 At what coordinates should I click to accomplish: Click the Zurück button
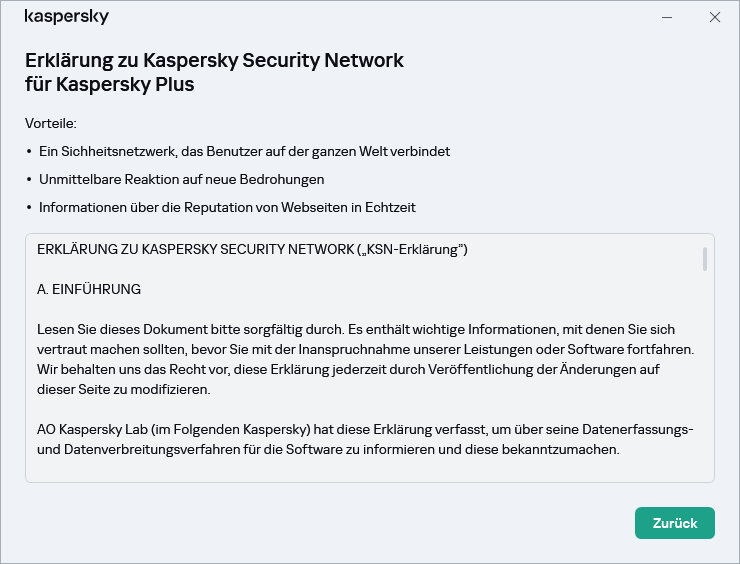[x=674, y=523]
